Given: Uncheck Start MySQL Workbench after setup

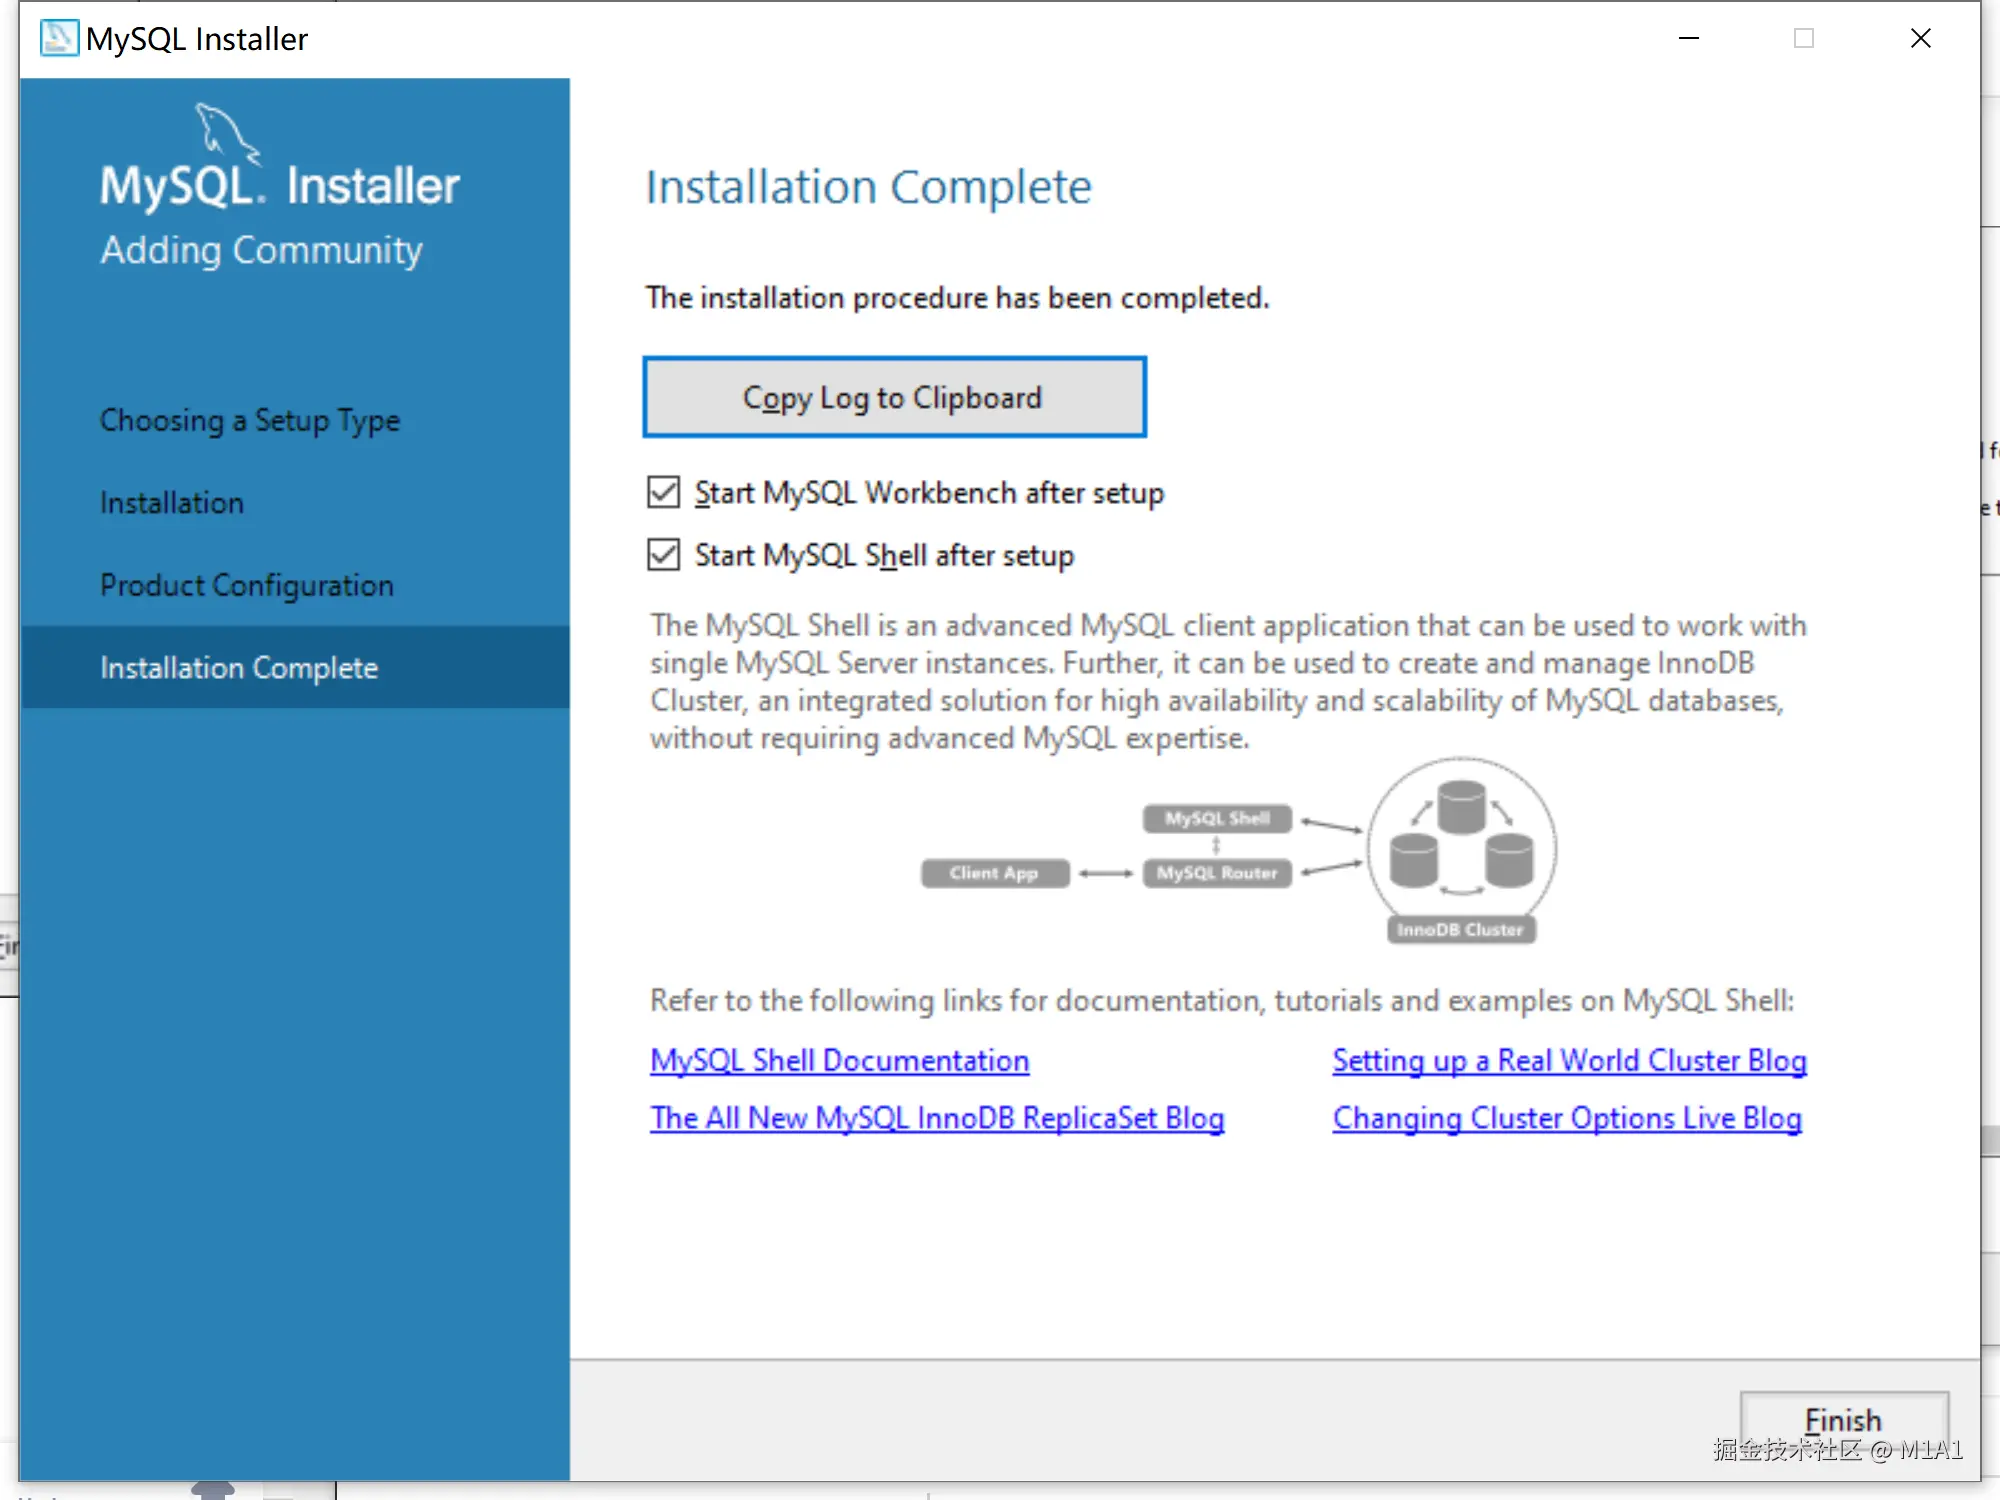Looking at the screenshot, I should pyautogui.click(x=664, y=493).
